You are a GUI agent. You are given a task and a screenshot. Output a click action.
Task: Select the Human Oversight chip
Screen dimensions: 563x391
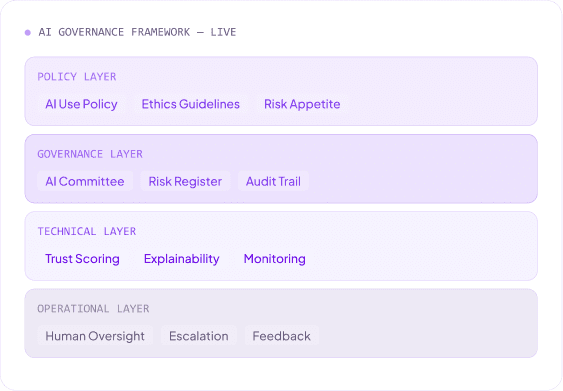pyautogui.click(x=95, y=336)
